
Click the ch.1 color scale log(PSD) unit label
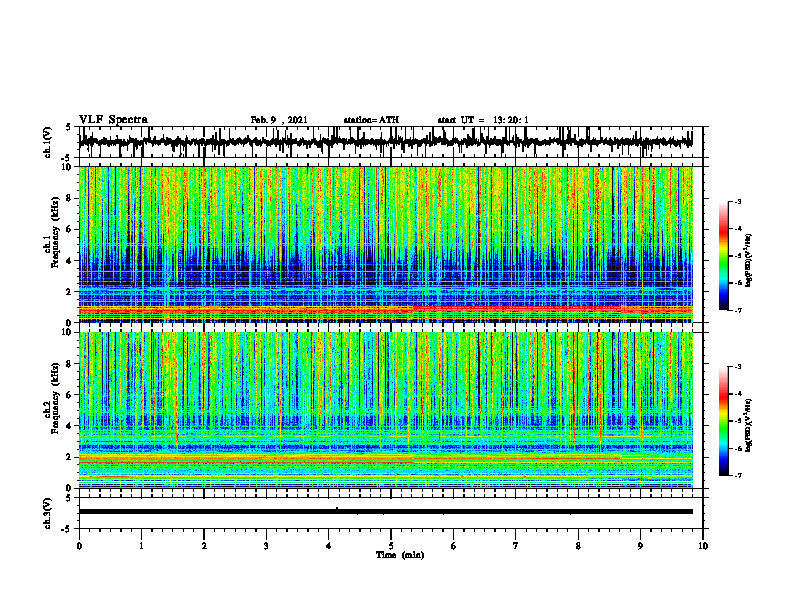pyautogui.click(x=749, y=260)
